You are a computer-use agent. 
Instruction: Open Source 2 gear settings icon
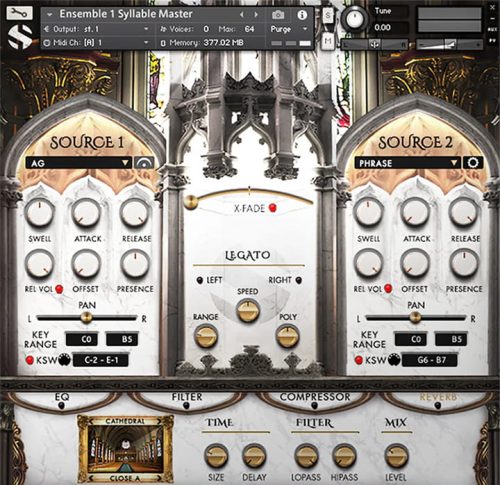click(x=473, y=163)
